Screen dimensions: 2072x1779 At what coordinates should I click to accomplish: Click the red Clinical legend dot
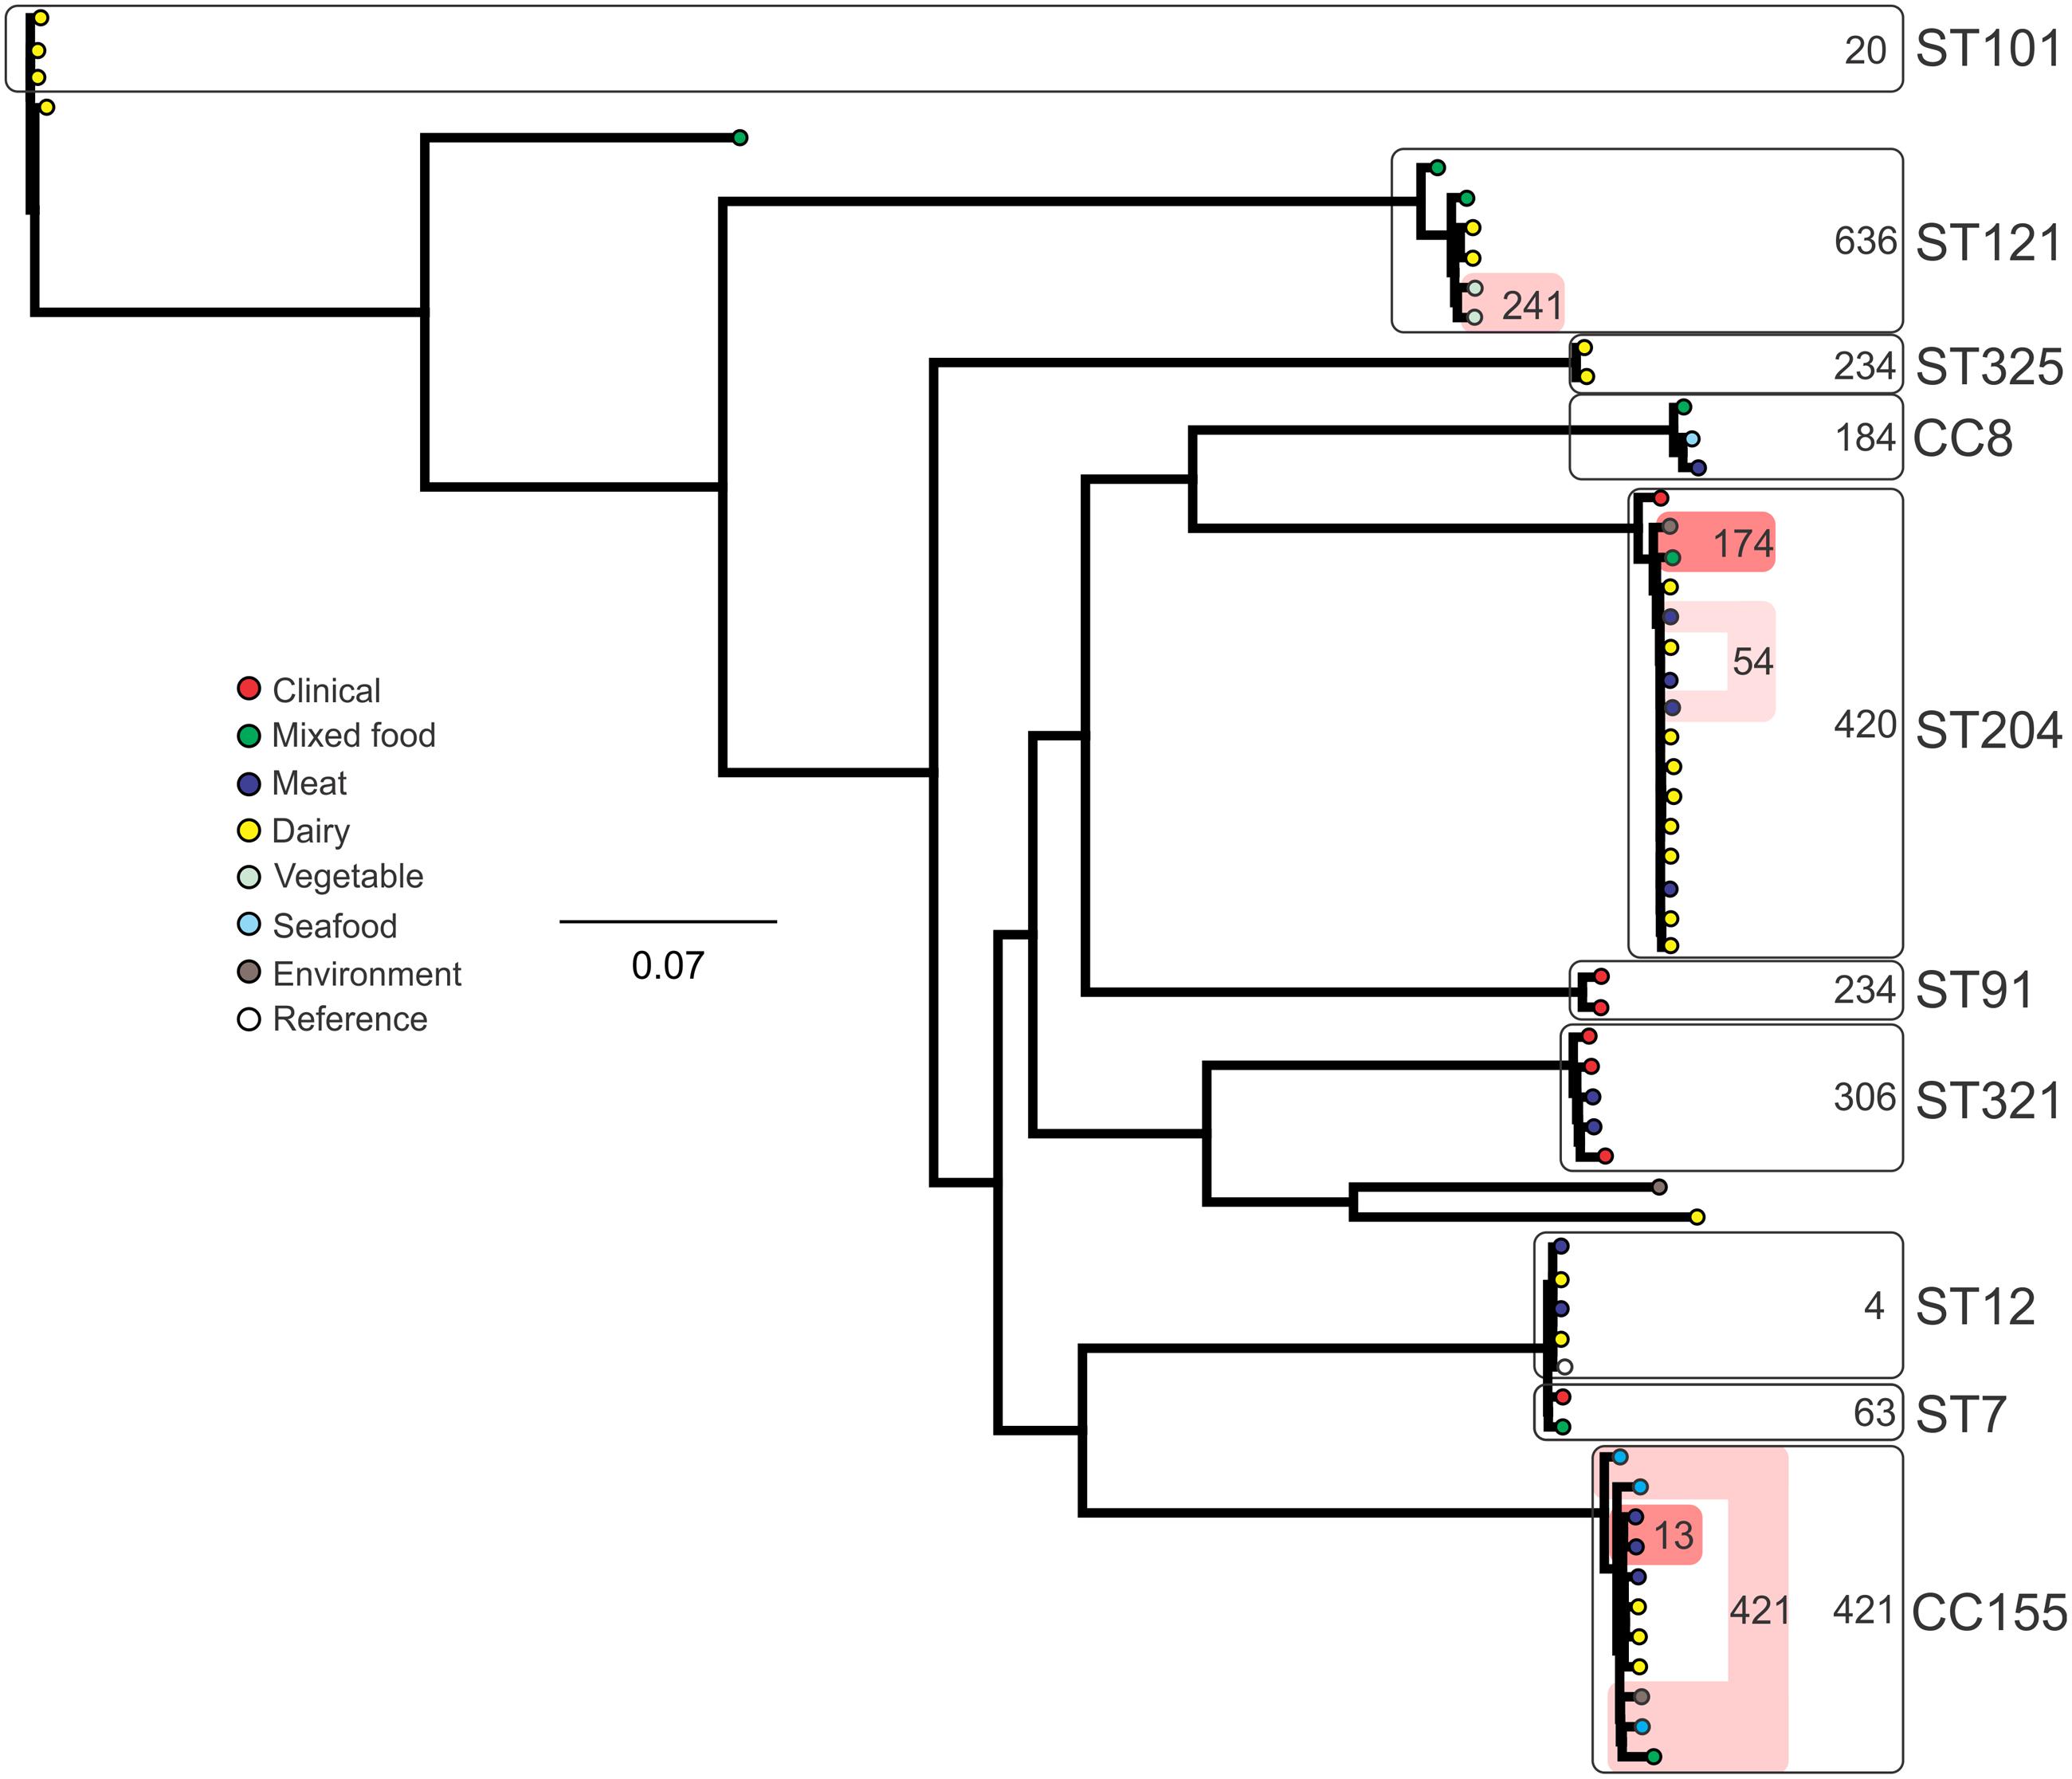tap(249, 688)
